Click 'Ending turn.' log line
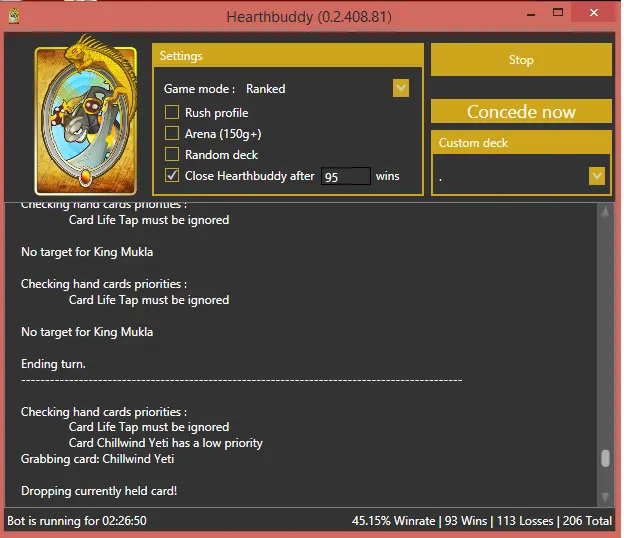This screenshot has width=624, height=538. tap(53, 364)
